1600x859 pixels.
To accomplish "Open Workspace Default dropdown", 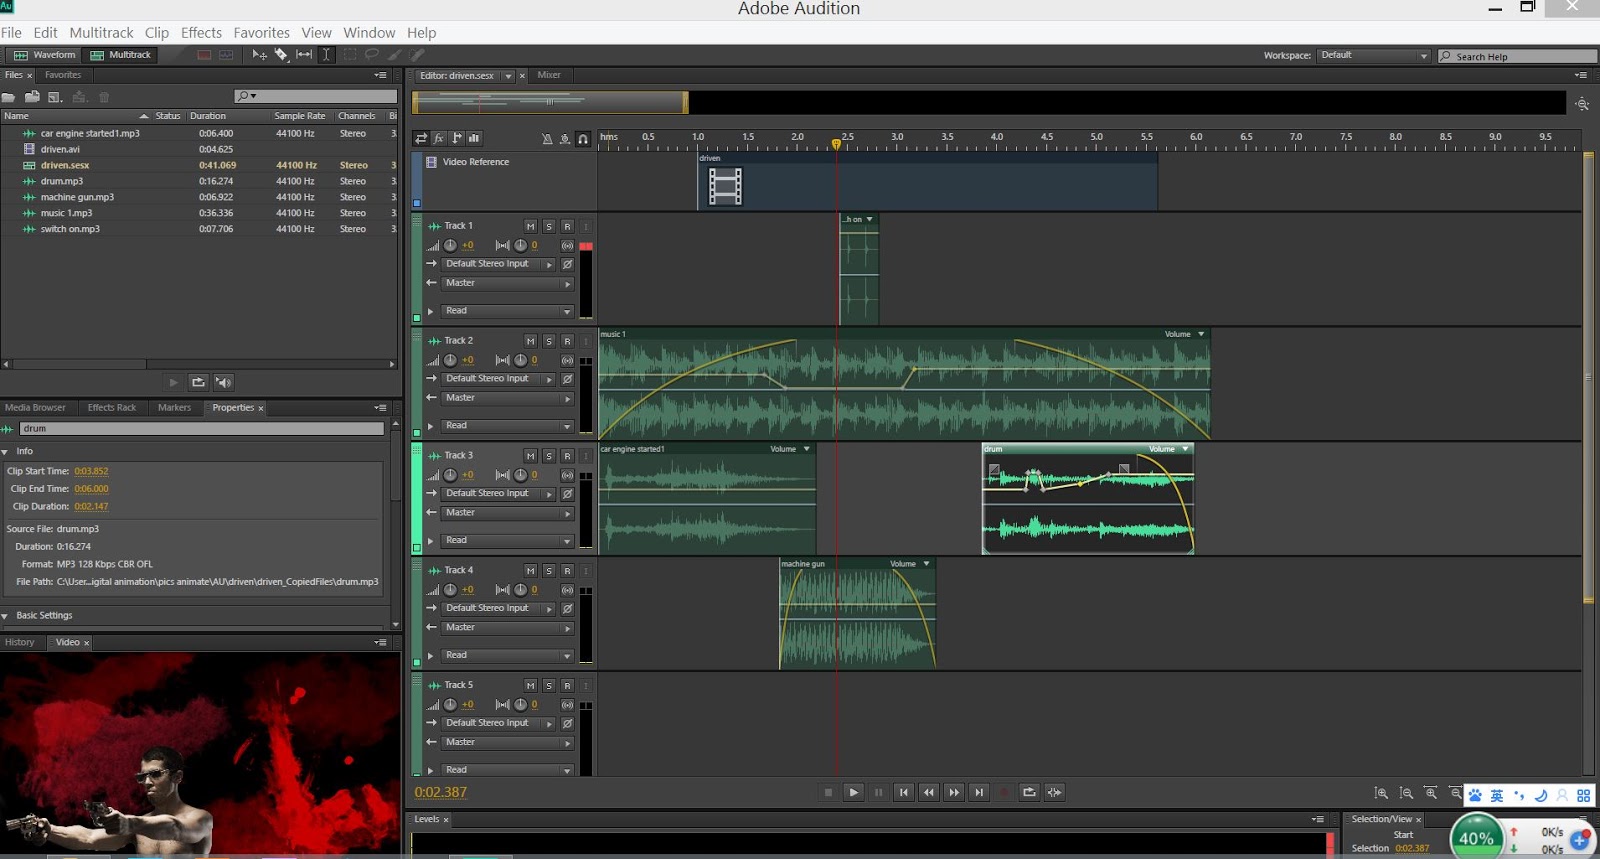I will 1374,56.
